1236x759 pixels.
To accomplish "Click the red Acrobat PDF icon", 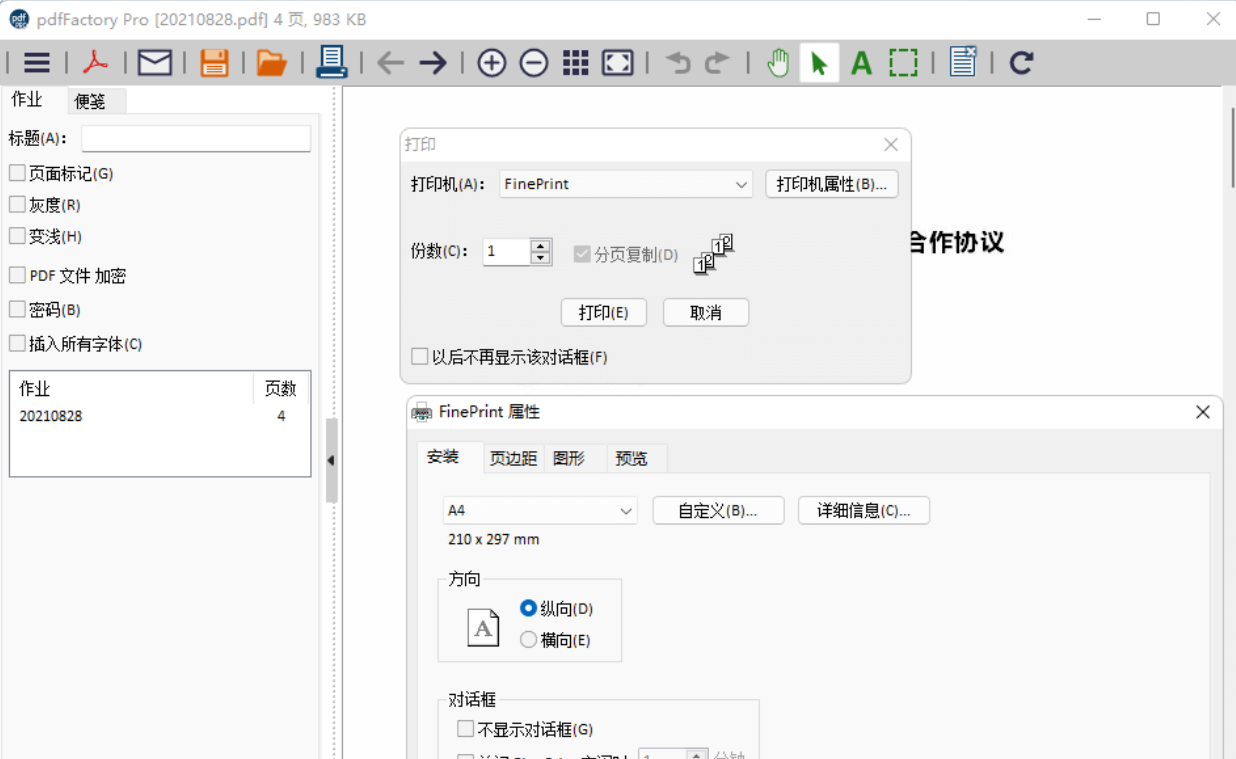I will (x=96, y=63).
